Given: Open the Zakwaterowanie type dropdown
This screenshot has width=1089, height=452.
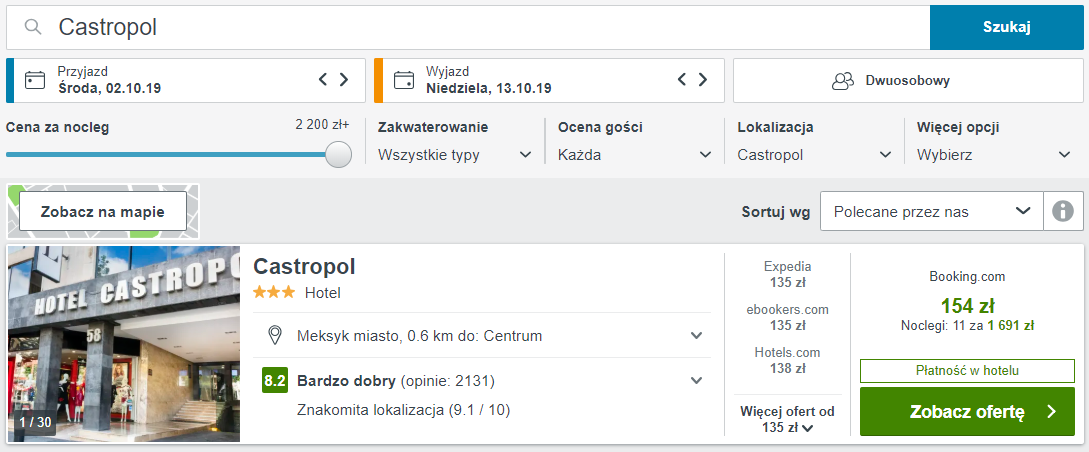Looking at the screenshot, I should [x=455, y=155].
